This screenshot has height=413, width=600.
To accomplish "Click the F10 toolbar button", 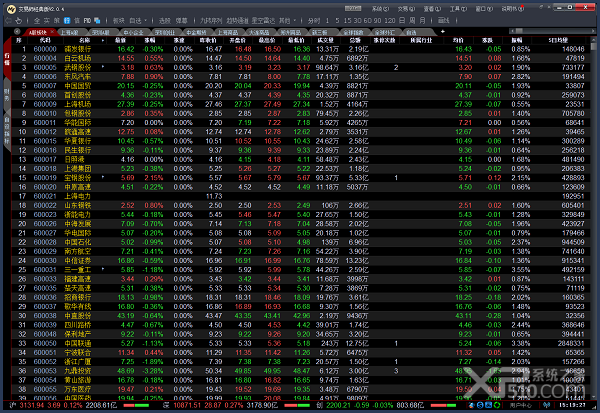I will (87, 21).
